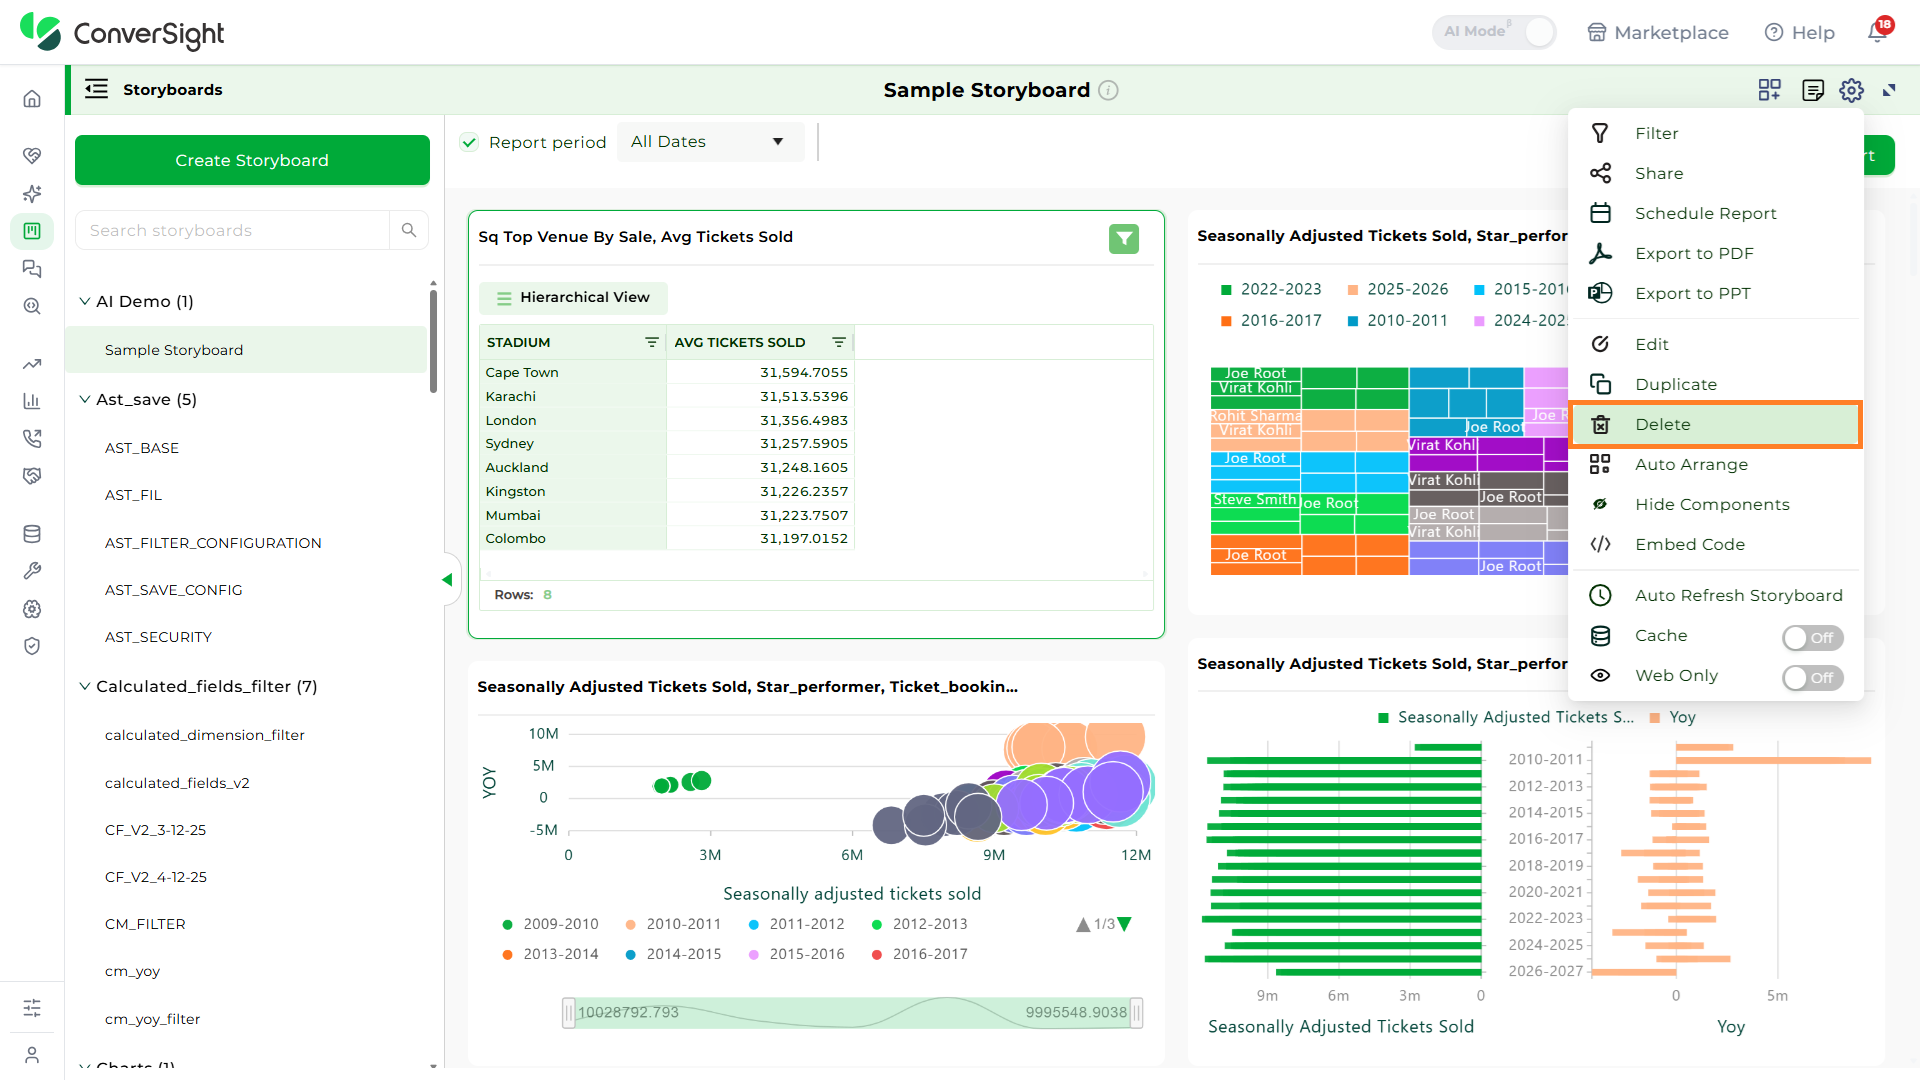Toggle AI Mode switch
Image resolution: width=1920 pixels, height=1080 pixels.
tap(1494, 32)
